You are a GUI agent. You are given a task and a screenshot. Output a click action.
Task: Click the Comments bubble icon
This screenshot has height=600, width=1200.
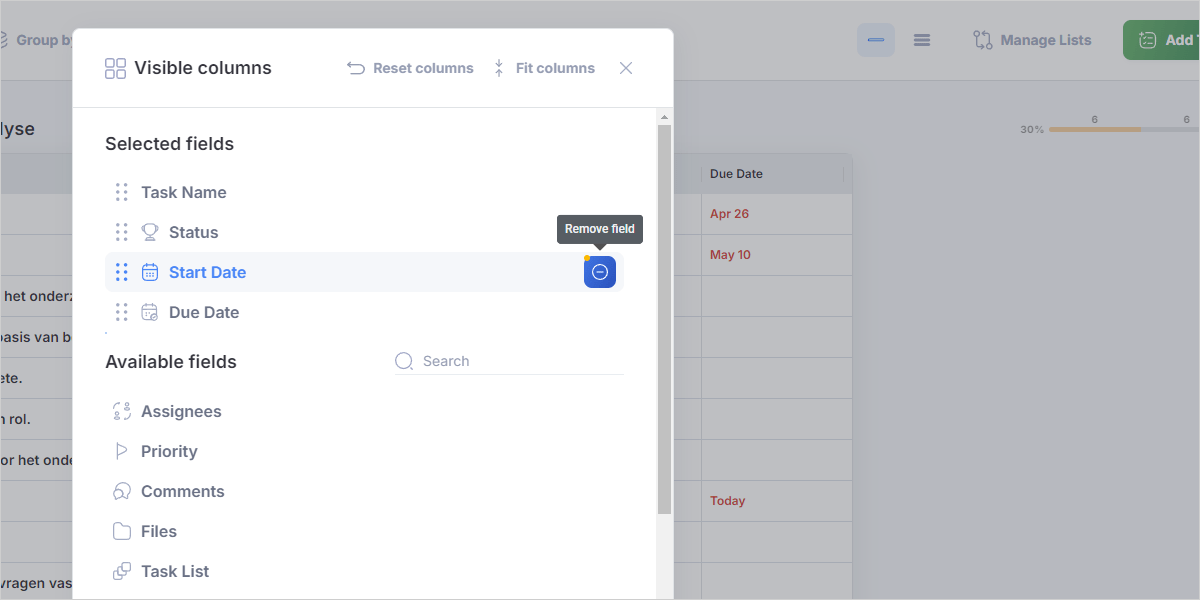(122, 491)
